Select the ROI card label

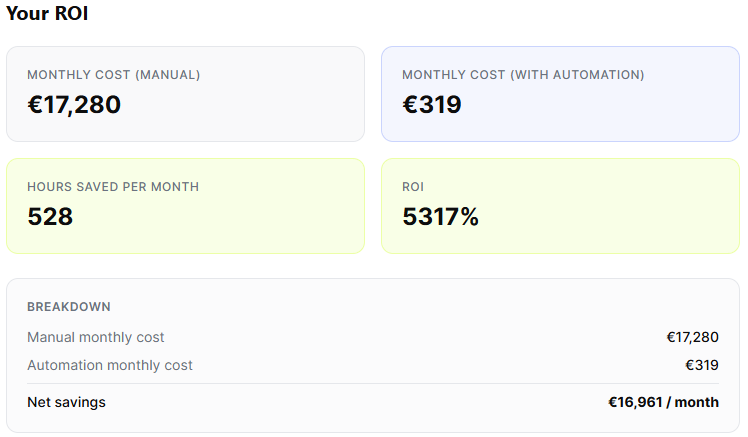(x=413, y=187)
